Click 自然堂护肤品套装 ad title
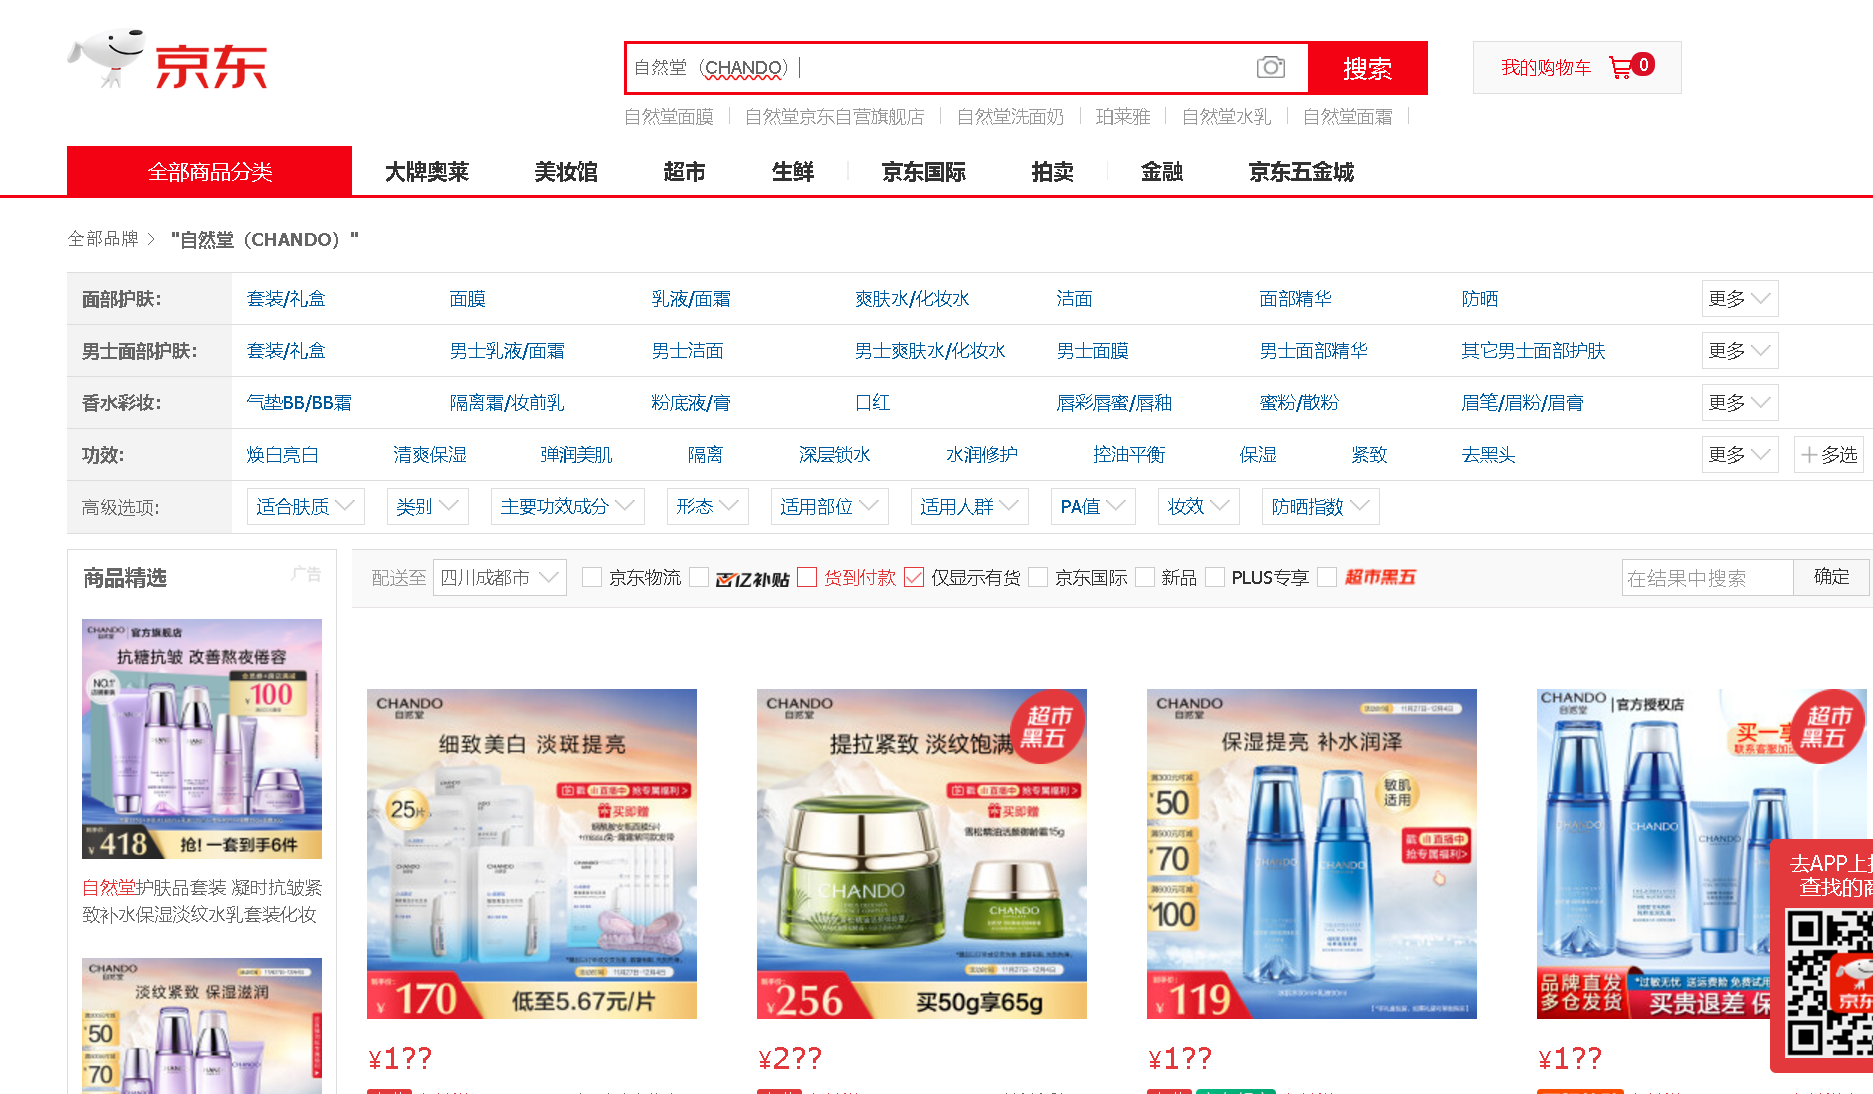The height and width of the screenshot is (1094, 1873). point(202,901)
